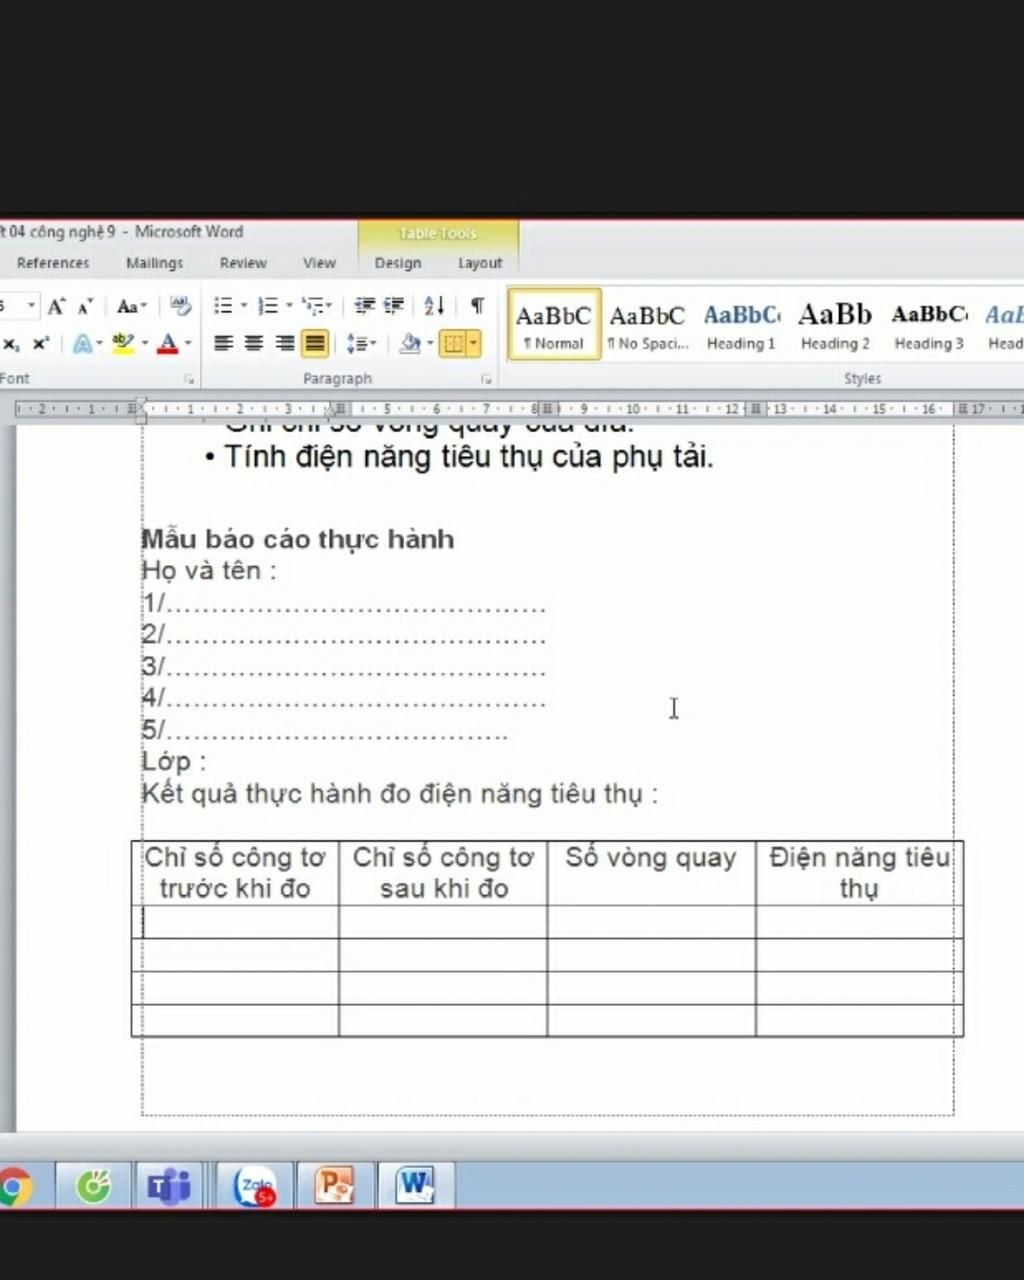Open the Change Case menu
1024x1280 pixels.
131,306
